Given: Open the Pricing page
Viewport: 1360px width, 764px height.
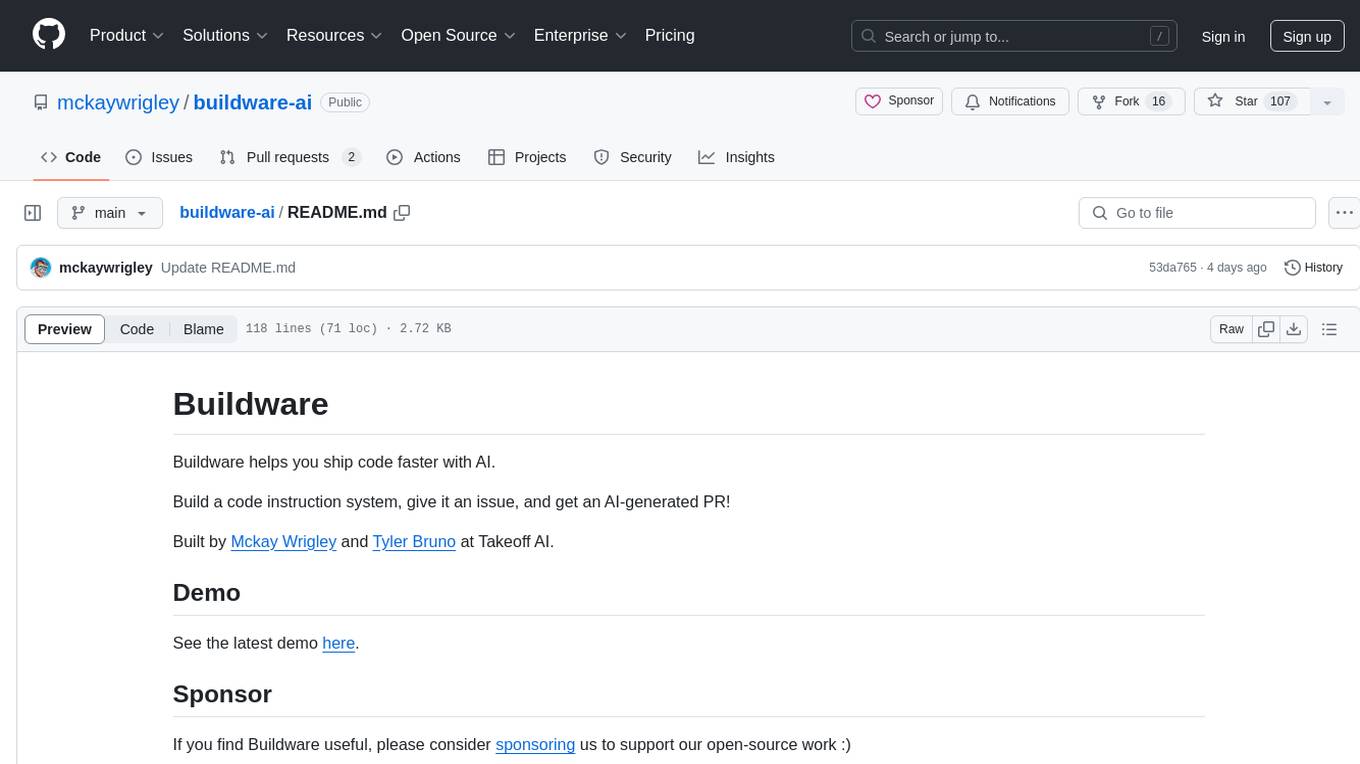Looking at the screenshot, I should click(670, 35).
